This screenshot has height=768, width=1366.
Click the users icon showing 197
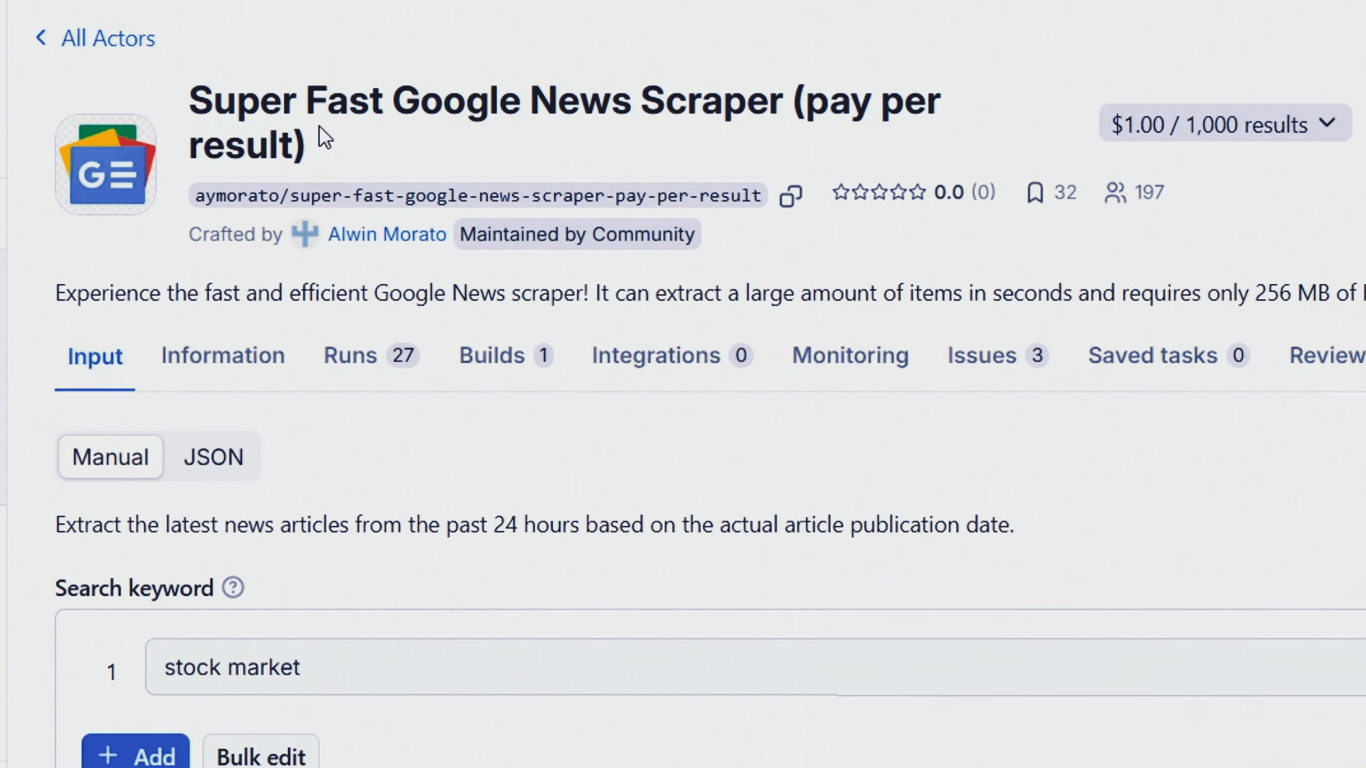[1115, 193]
